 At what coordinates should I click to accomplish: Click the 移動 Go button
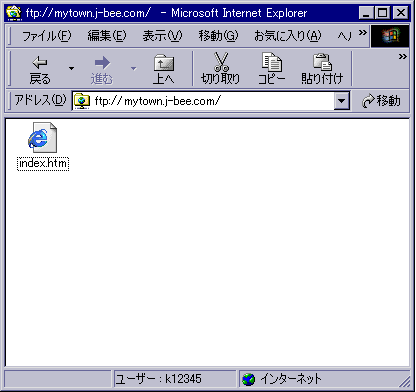381,101
